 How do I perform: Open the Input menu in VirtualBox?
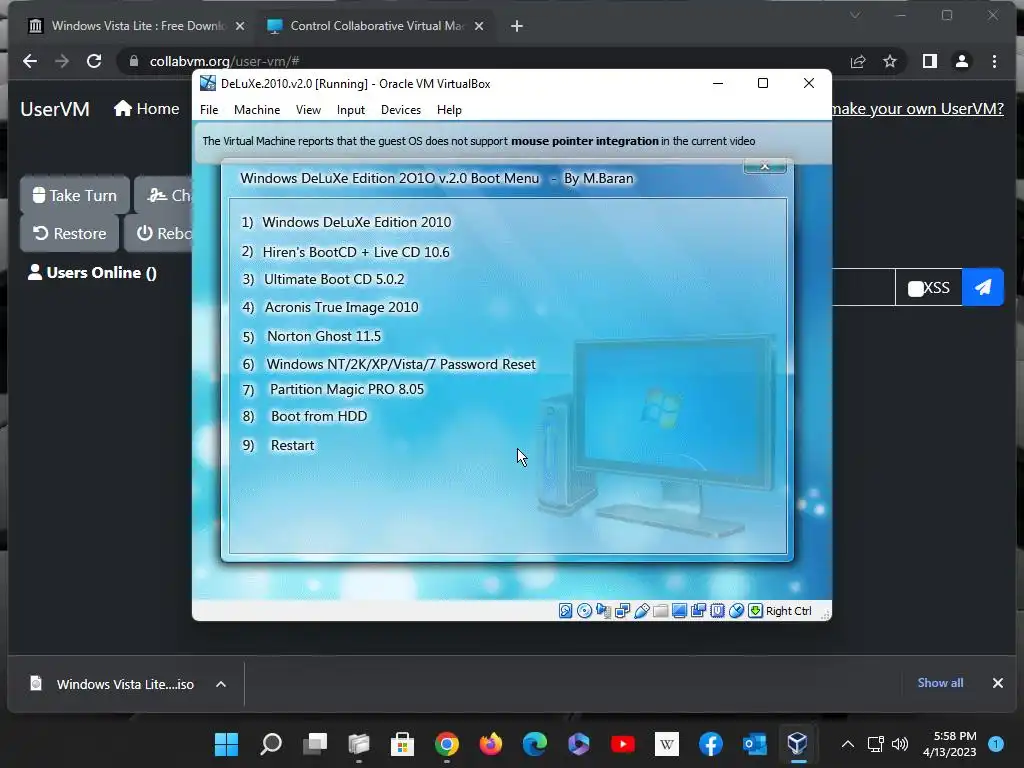351,110
